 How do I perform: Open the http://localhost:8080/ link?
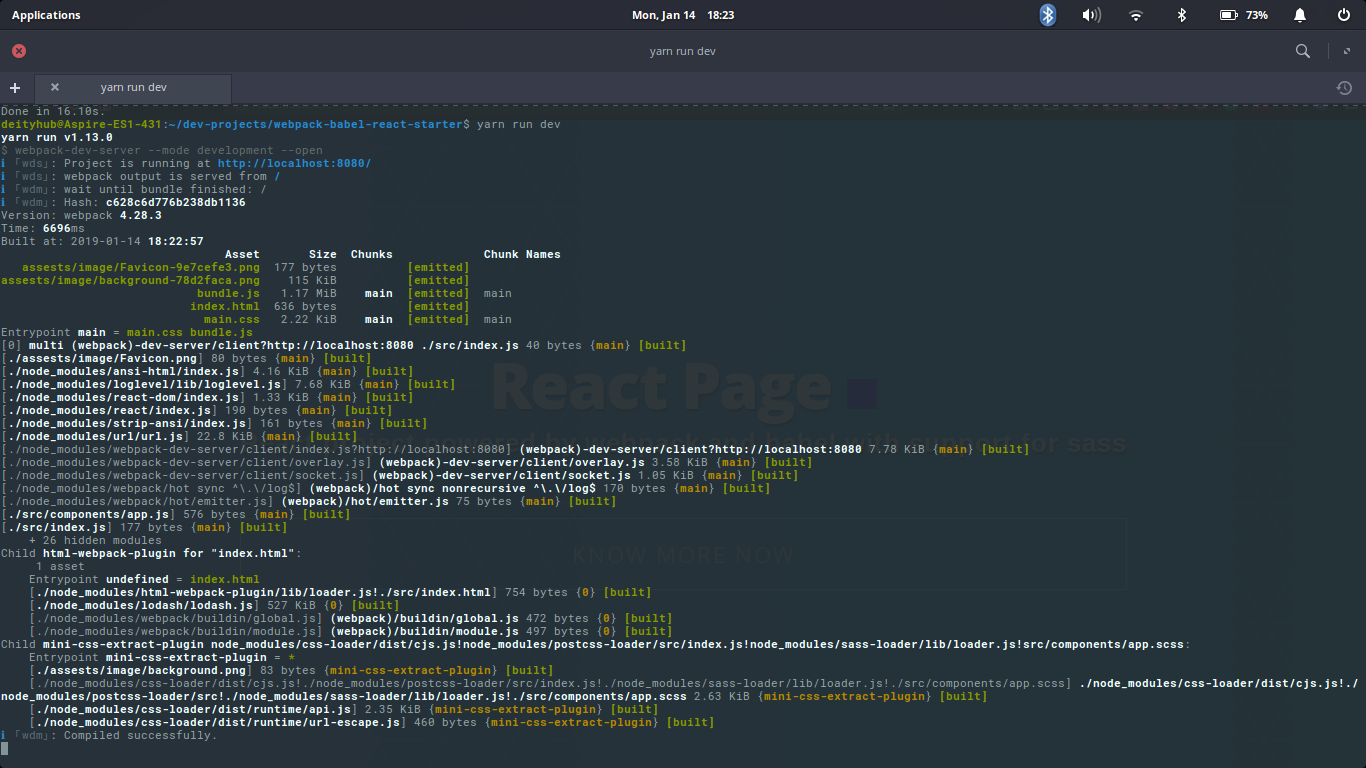294,163
